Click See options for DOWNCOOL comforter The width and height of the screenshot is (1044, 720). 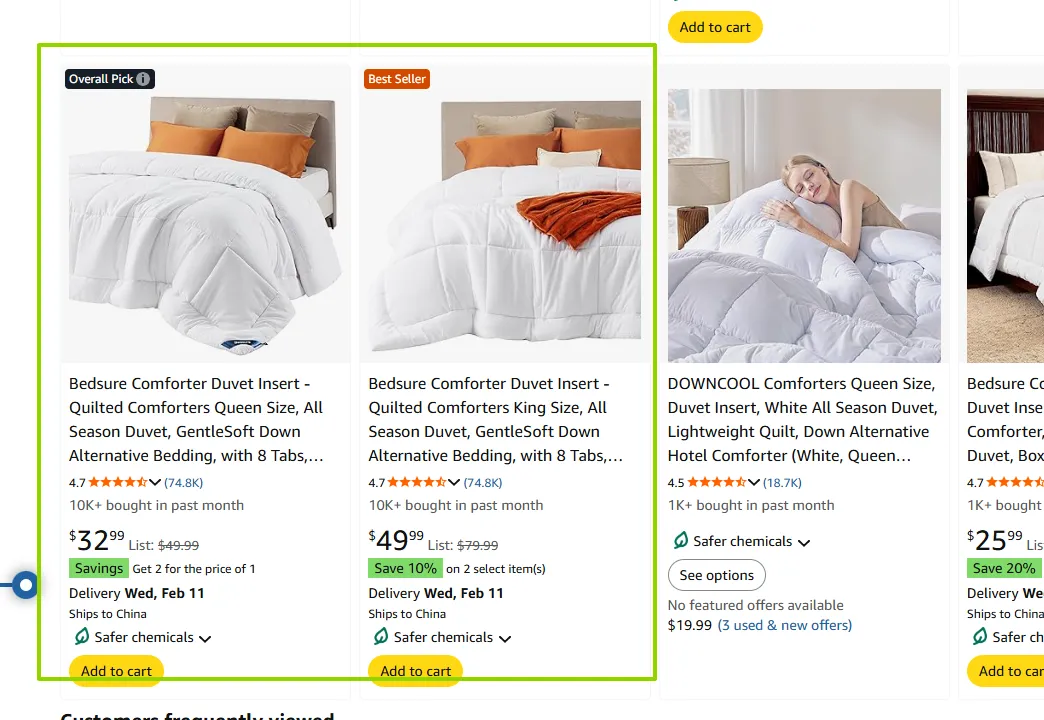pyautogui.click(x=716, y=575)
